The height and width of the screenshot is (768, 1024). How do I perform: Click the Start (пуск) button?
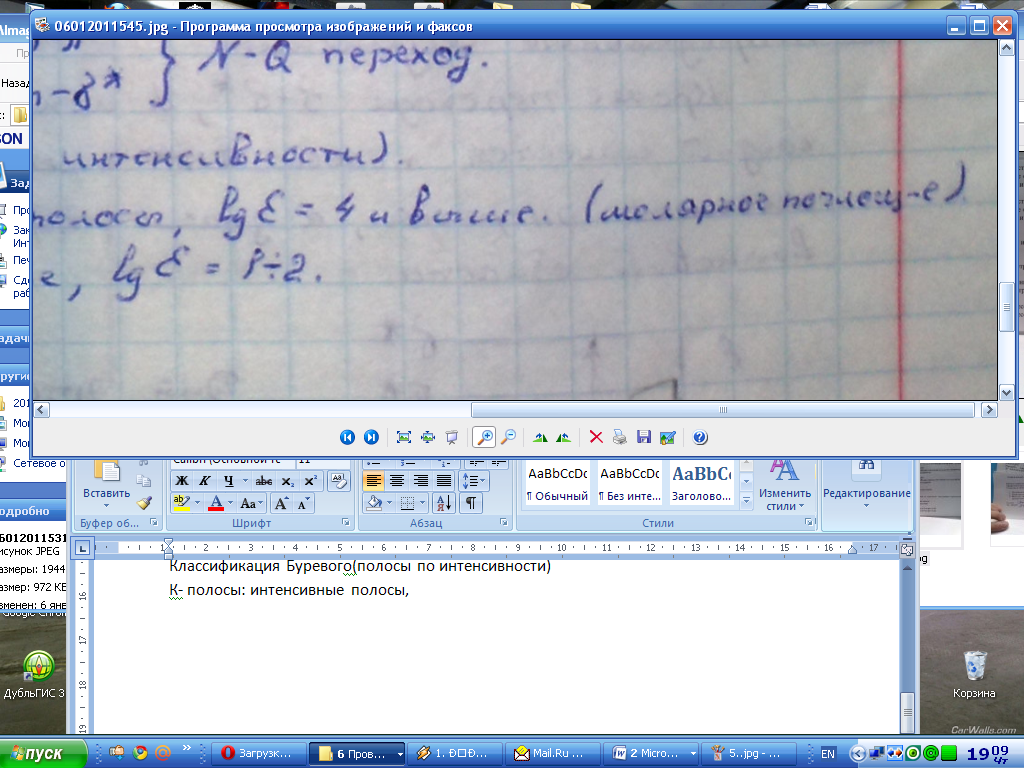click(x=43, y=754)
